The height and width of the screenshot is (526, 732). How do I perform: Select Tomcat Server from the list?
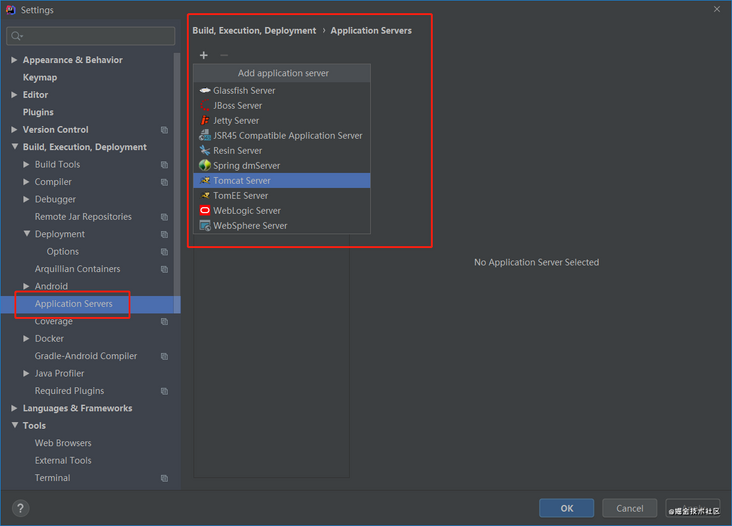pyautogui.click(x=242, y=181)
